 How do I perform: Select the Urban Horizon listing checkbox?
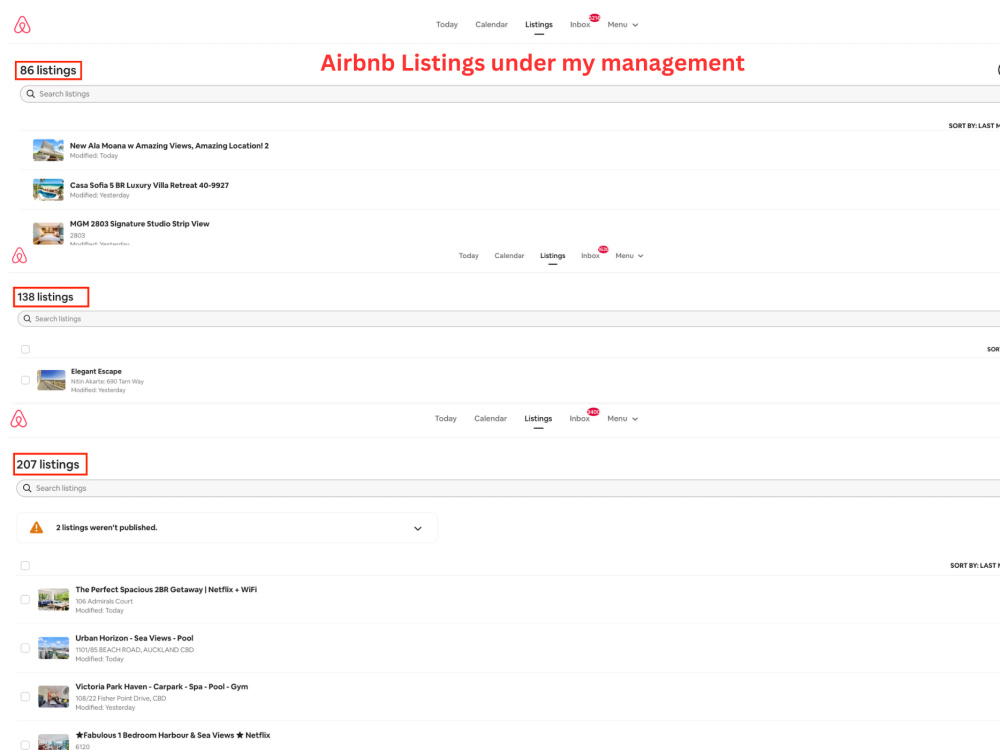tap(26, 648)
